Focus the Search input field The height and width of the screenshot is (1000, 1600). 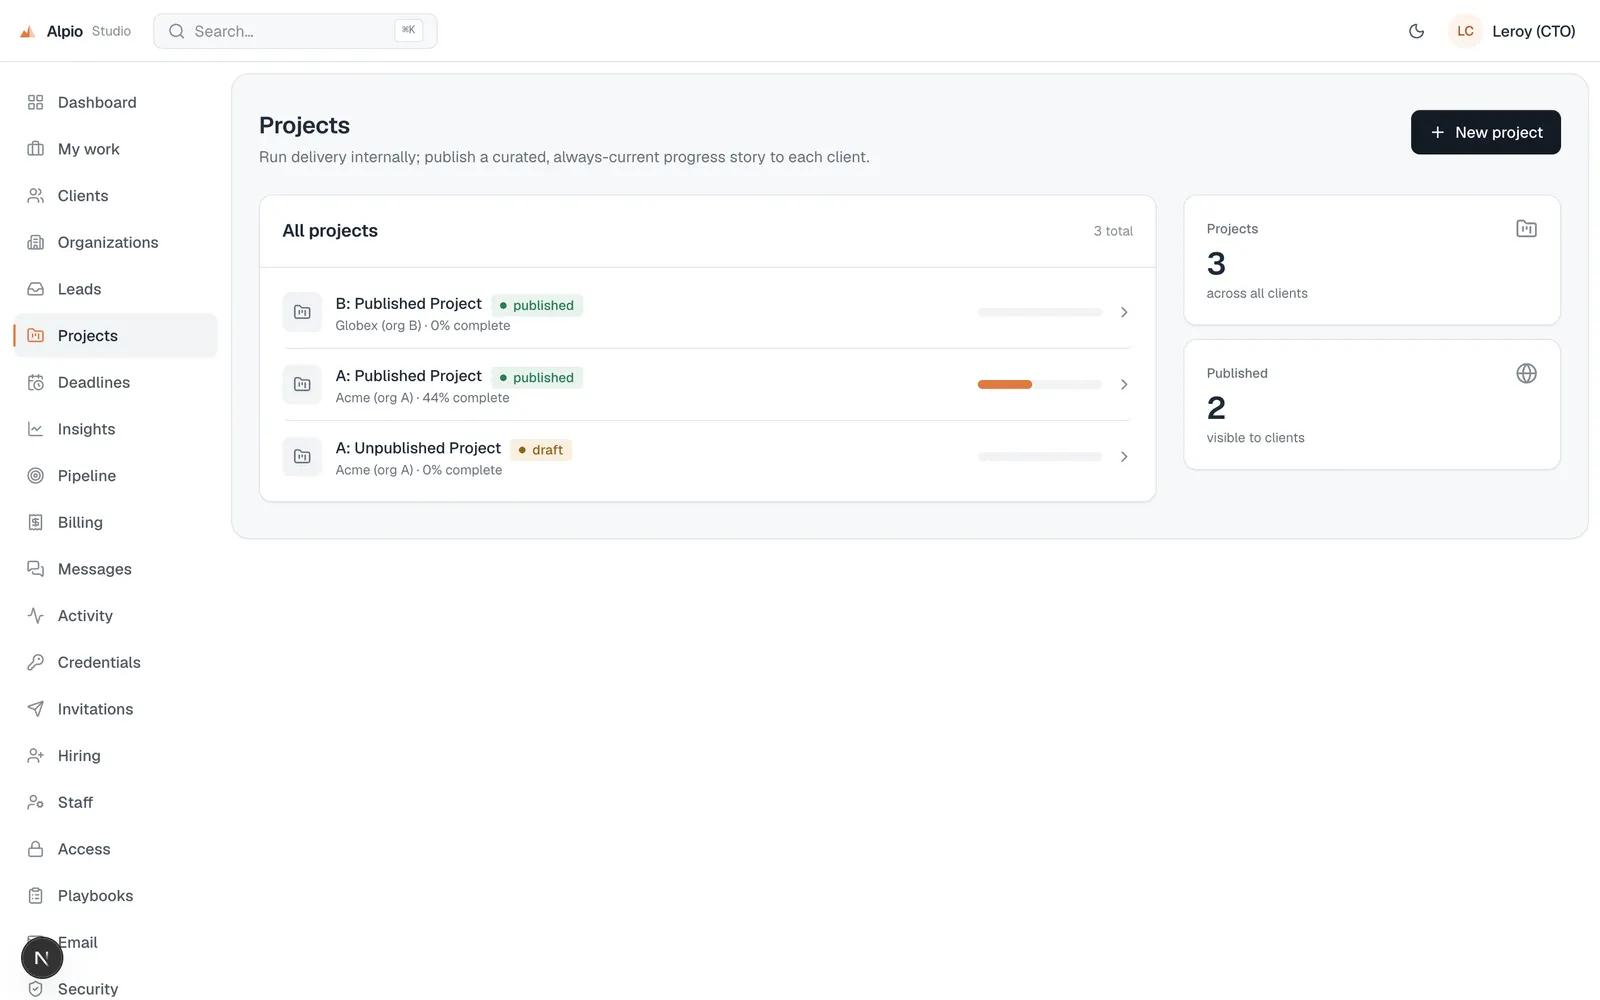(x=295, y=31)
